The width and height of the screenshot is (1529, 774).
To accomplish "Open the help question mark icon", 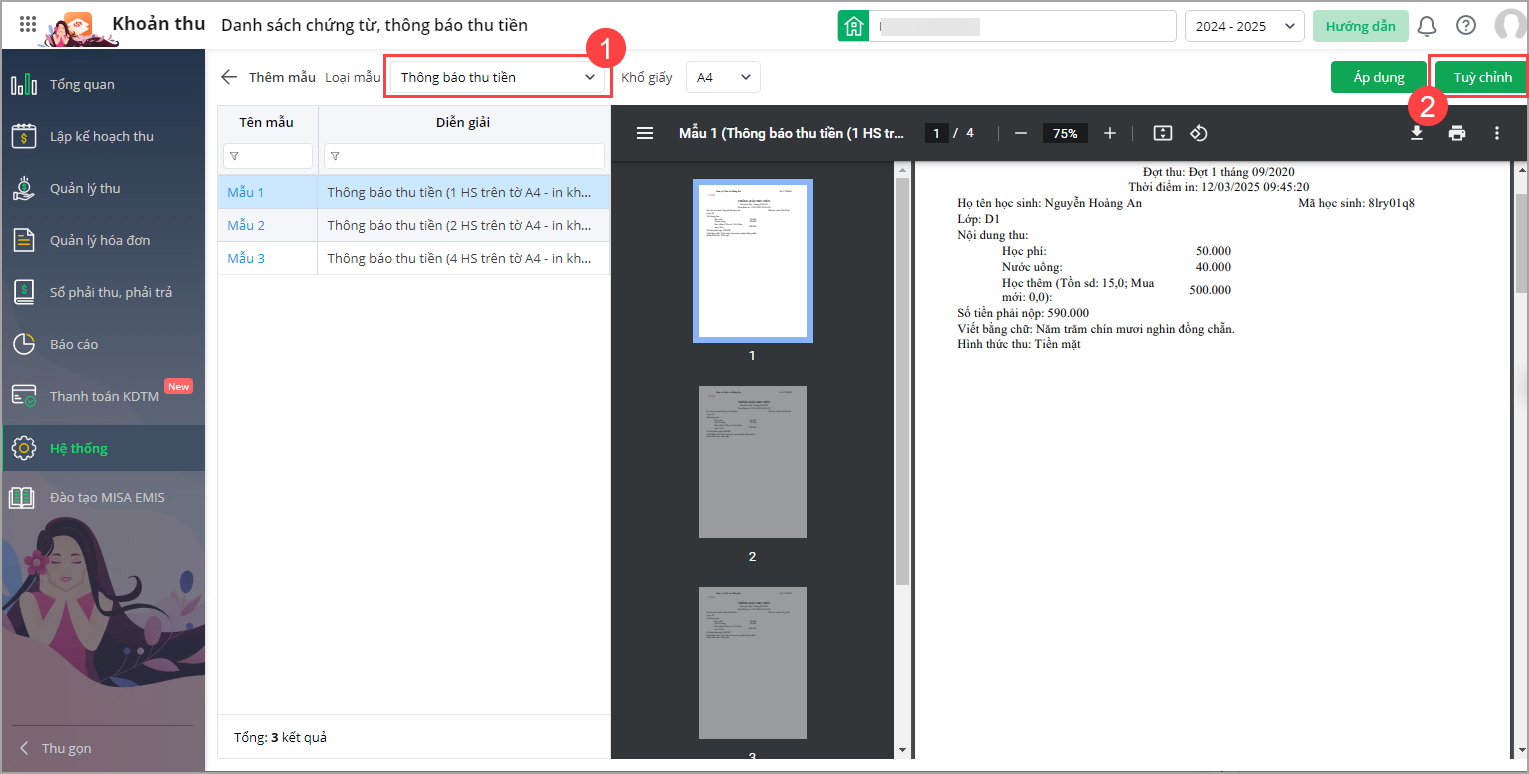I will (1466, 26).
